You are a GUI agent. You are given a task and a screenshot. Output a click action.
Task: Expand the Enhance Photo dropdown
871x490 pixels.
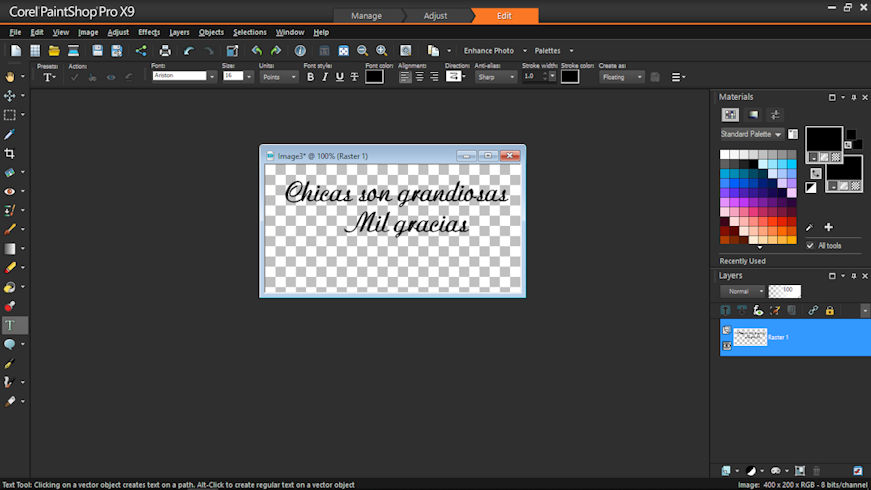tap(524, 51)
